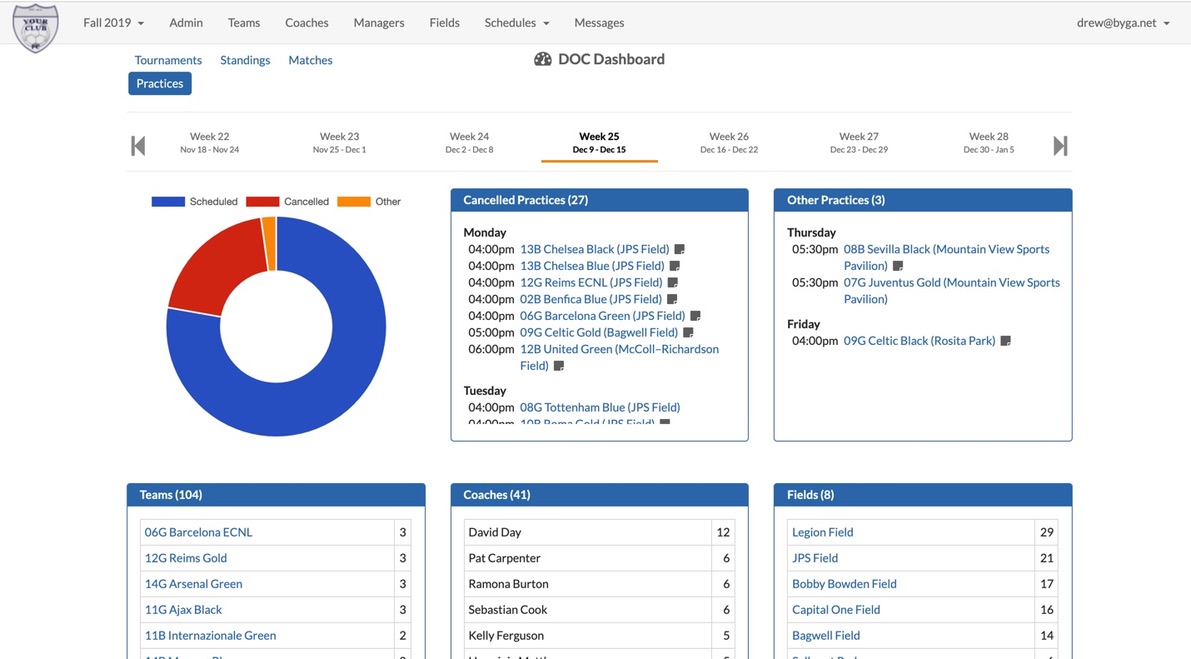The width and height of the screenshot is (1191, 659).
Task: Open the 06G Barcelona ECNL team link
Action: click(197, 531)
